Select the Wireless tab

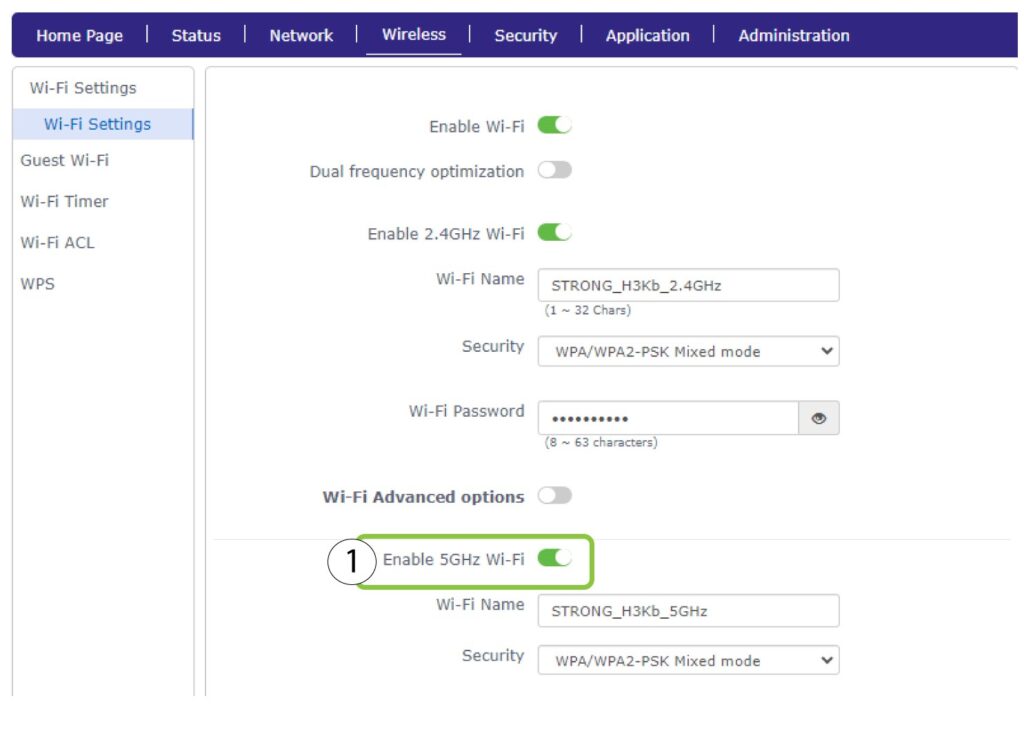(x=414, y=35)
